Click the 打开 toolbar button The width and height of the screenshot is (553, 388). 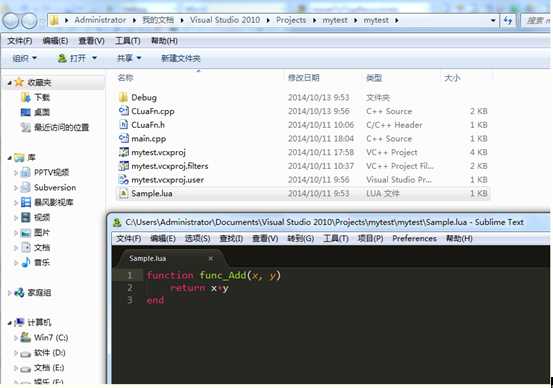pos(72,58)
